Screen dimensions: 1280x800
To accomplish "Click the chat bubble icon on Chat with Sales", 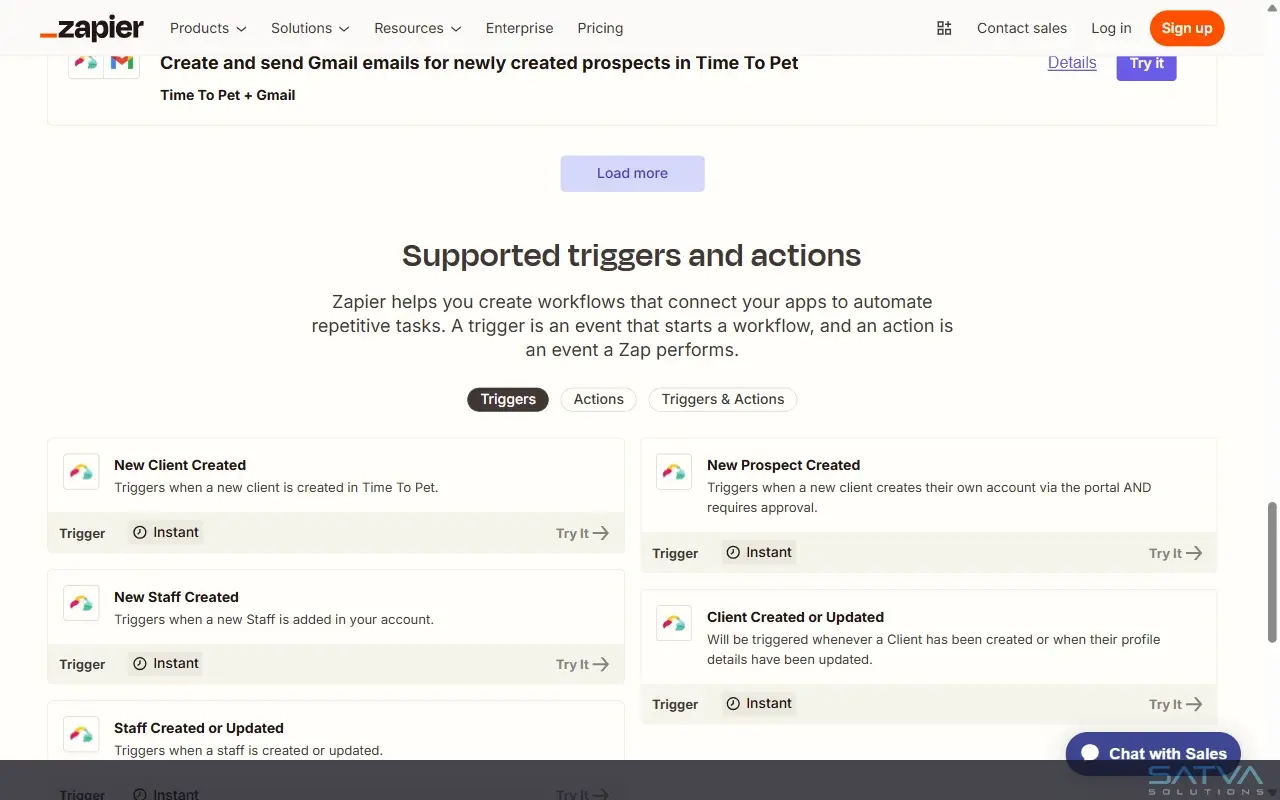I will click(1089, 753).
